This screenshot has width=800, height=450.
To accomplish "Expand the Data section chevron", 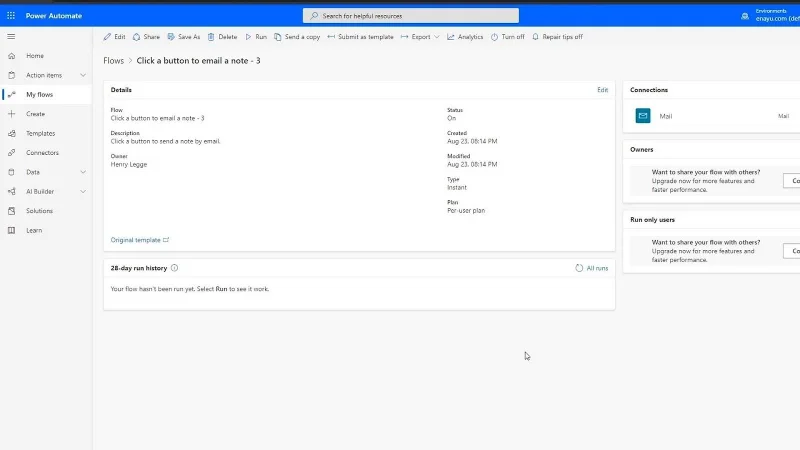I will 83,172.
